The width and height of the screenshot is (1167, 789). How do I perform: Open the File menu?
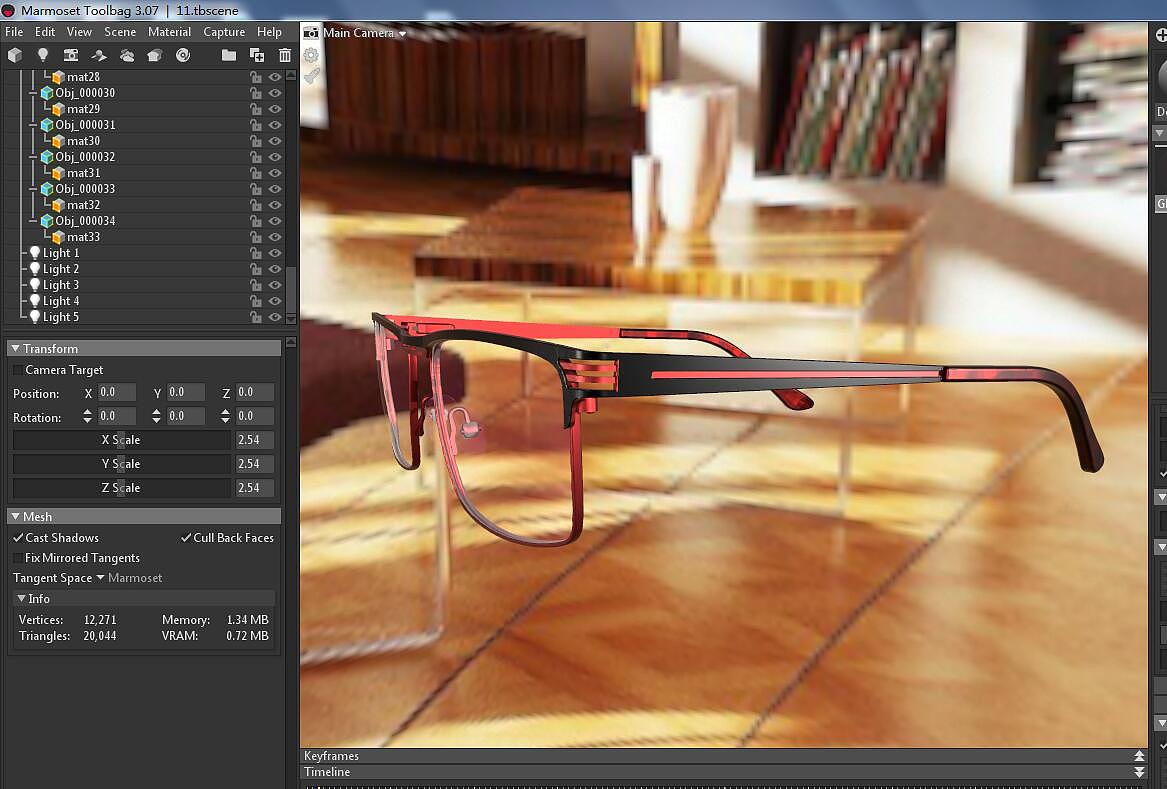(14, 32)
